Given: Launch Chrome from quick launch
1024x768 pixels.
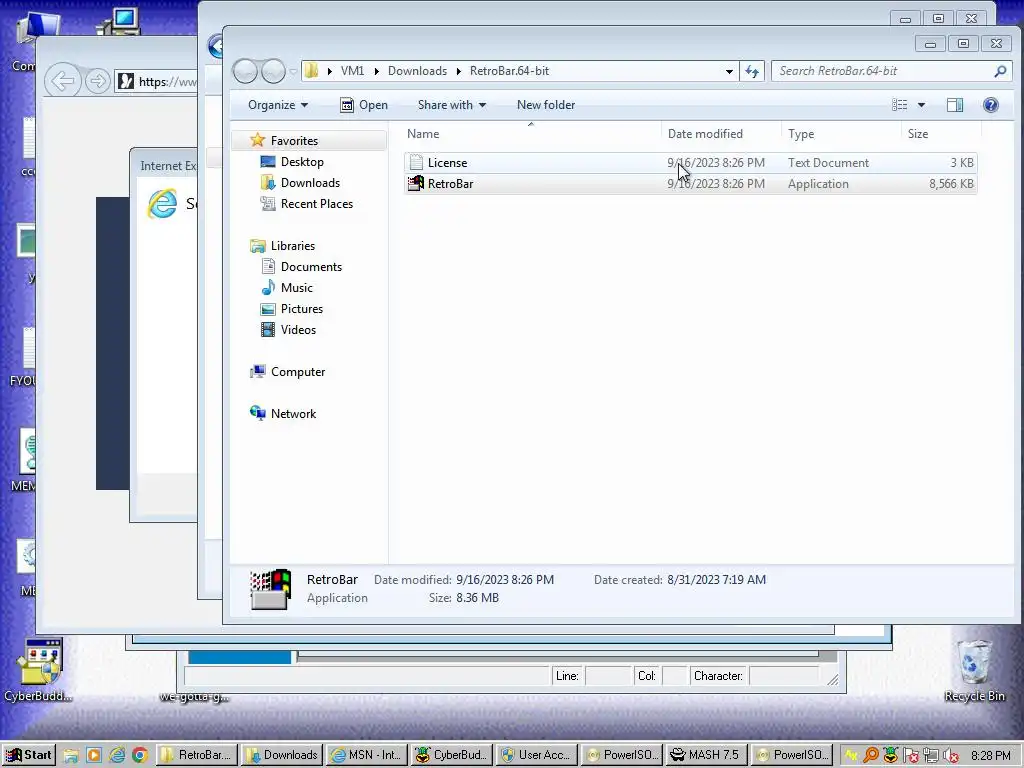Looking at the screenshot, I should (x=140, y=756).
